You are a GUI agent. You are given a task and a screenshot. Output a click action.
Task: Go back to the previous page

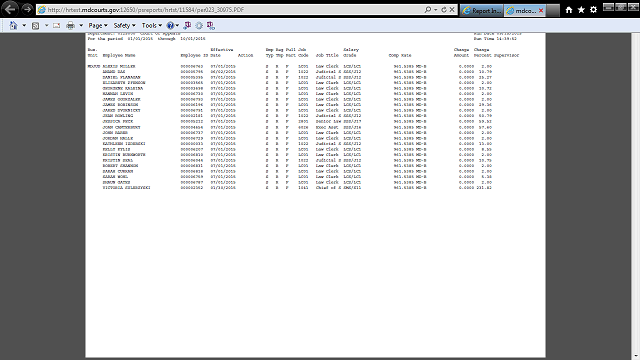pyautogui.click(x=11, y=9)
